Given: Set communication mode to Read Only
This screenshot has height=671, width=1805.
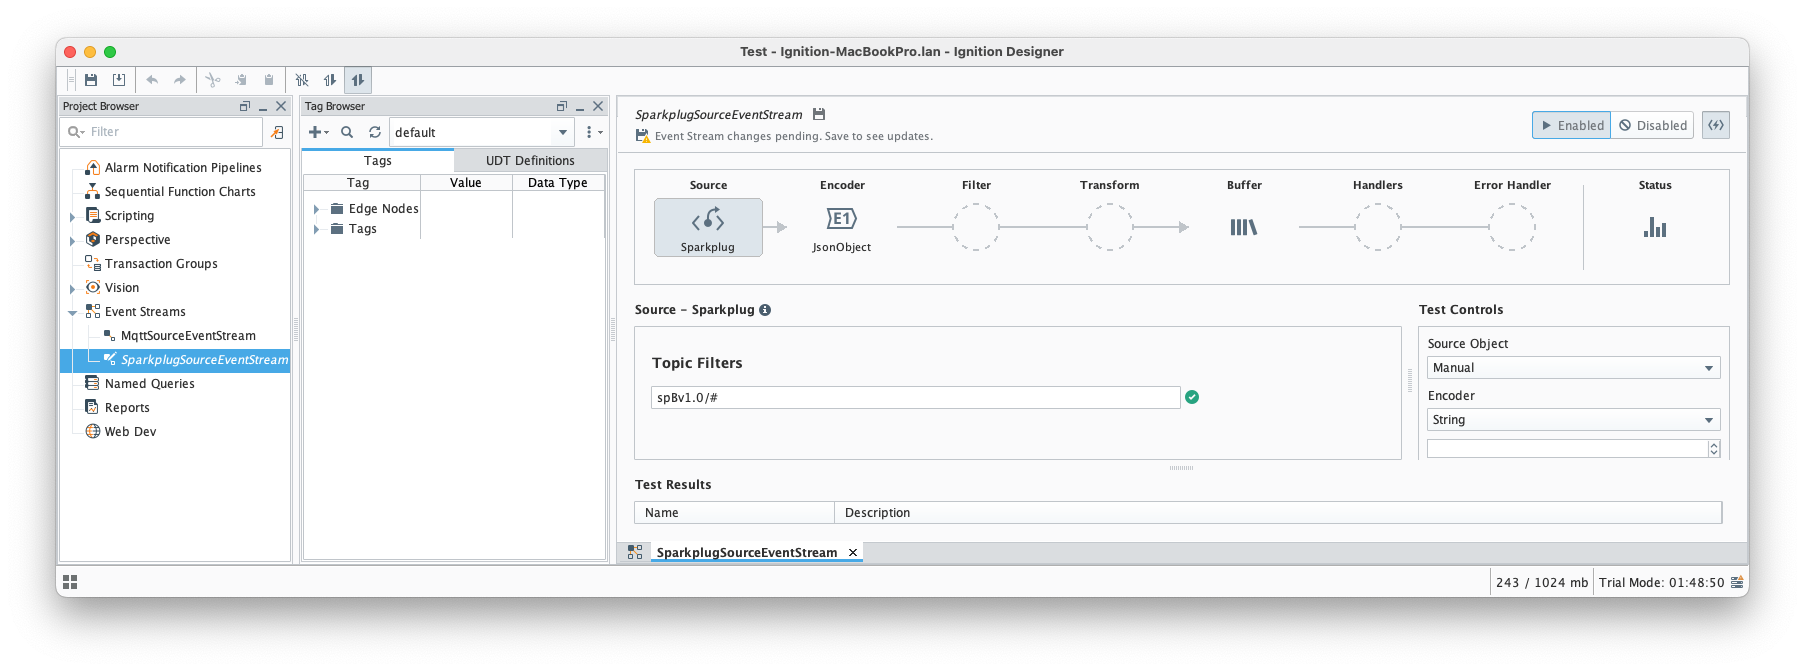Looking at the screenshot, I should (x=330, y=80).
